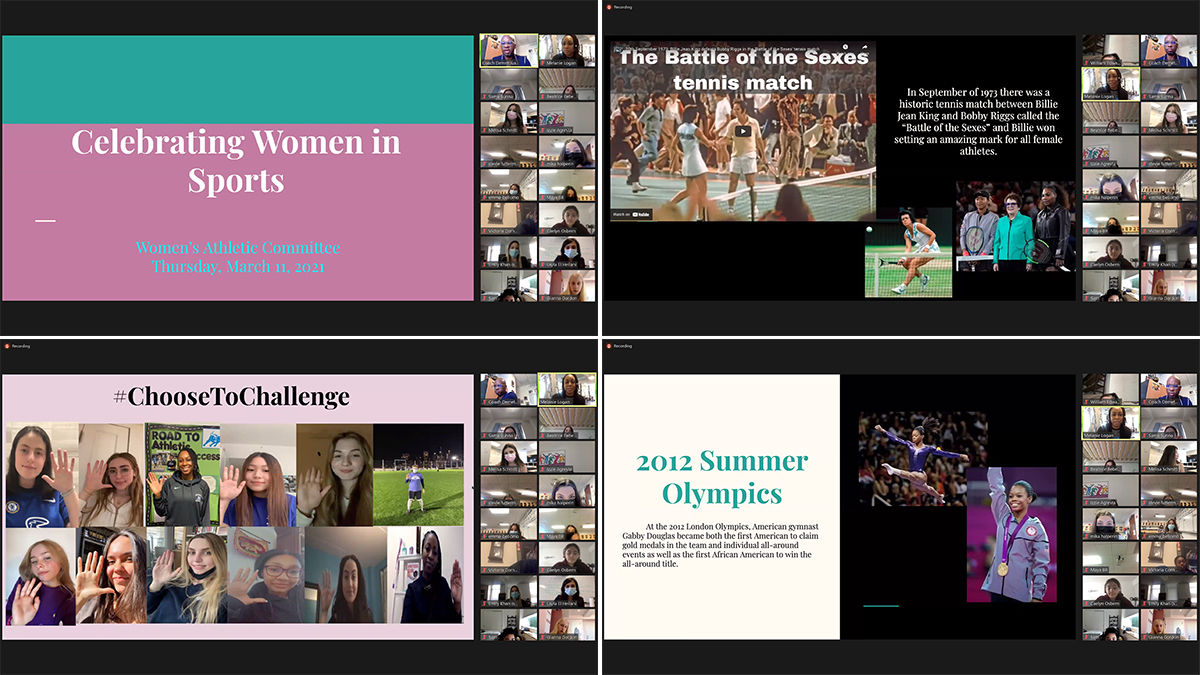Click the 'Women's Athletic Committee' subtitle text
1200x675 pixels.
[238, 248]
